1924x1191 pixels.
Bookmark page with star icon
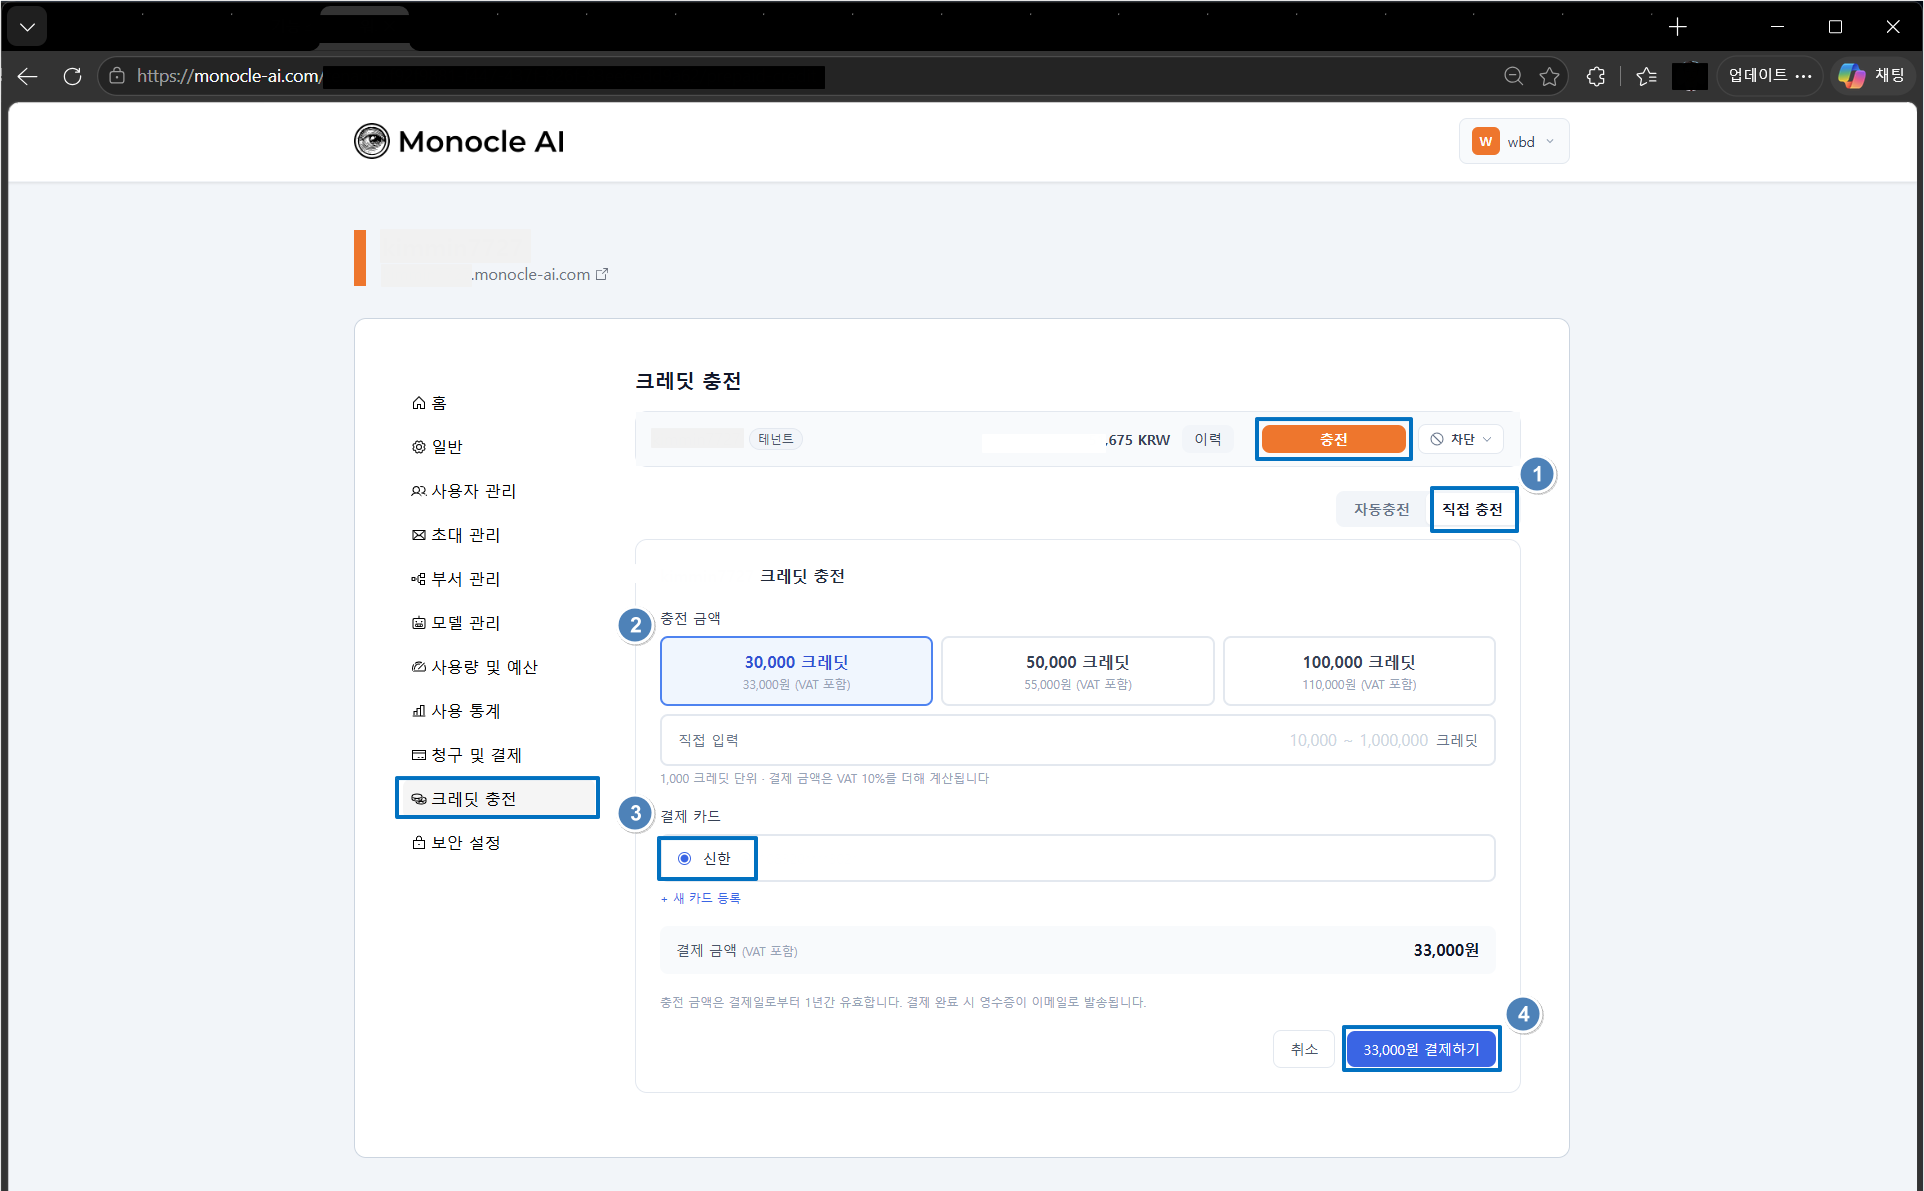[x=1549, y=76]
